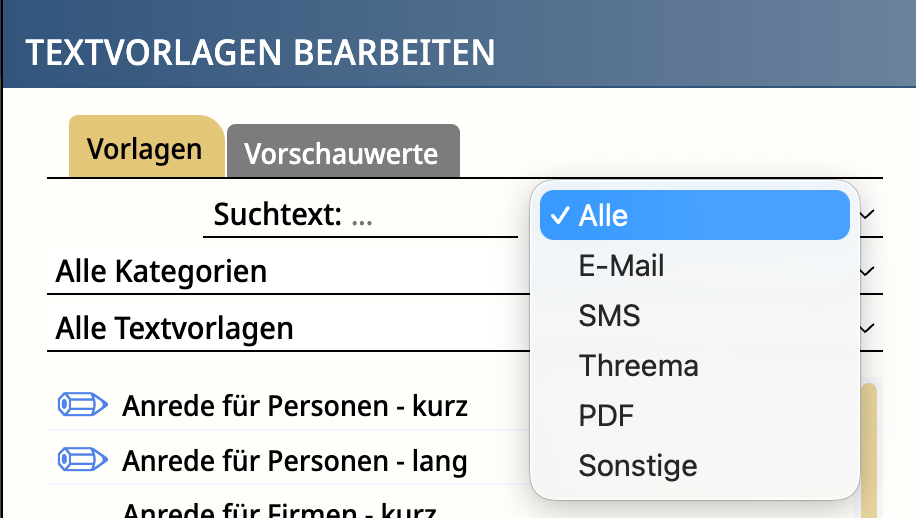Click the chevron of the type filter dropdown

pos(868,214)
